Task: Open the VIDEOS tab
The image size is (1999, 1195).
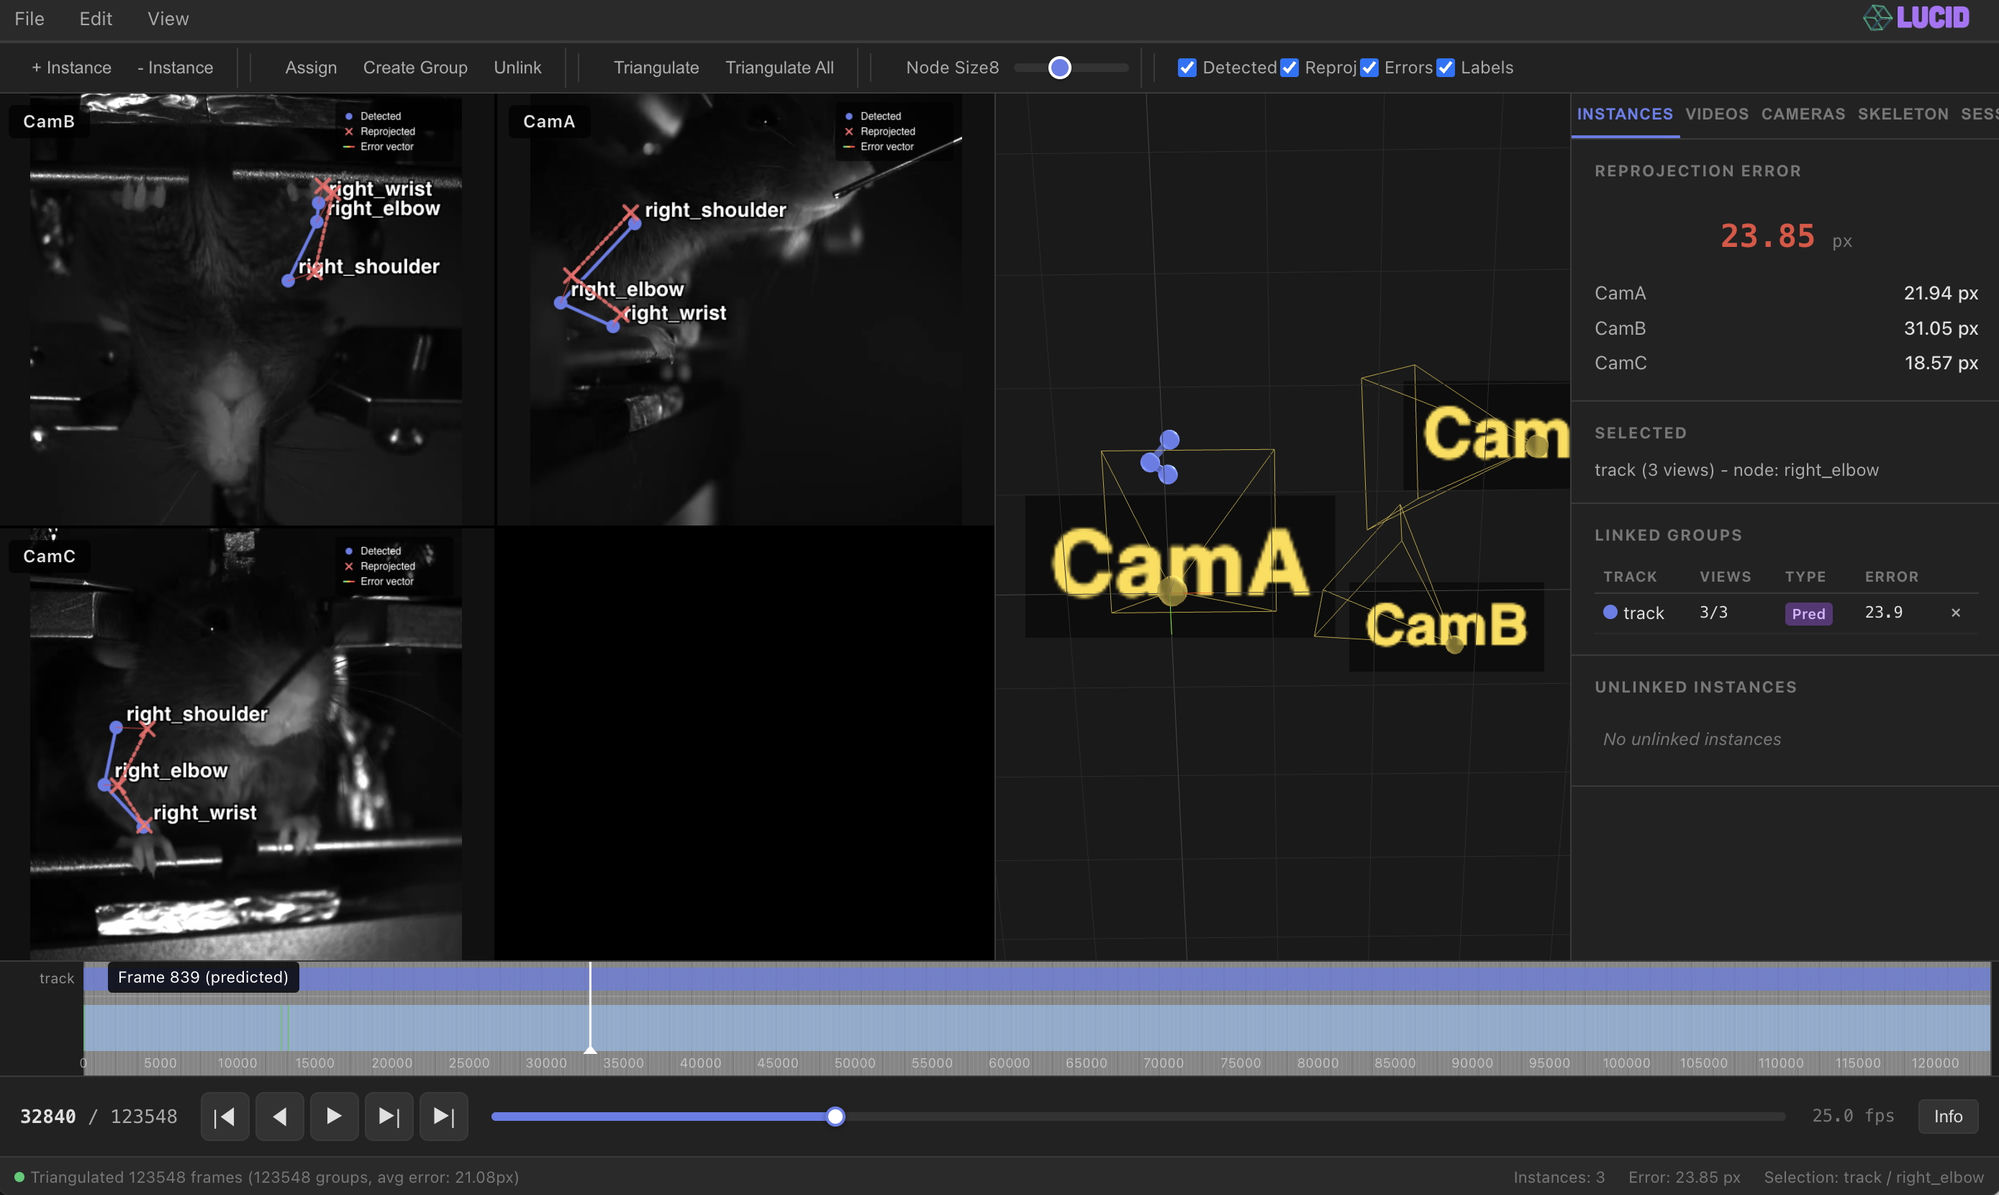Action: coord(1717,114)
